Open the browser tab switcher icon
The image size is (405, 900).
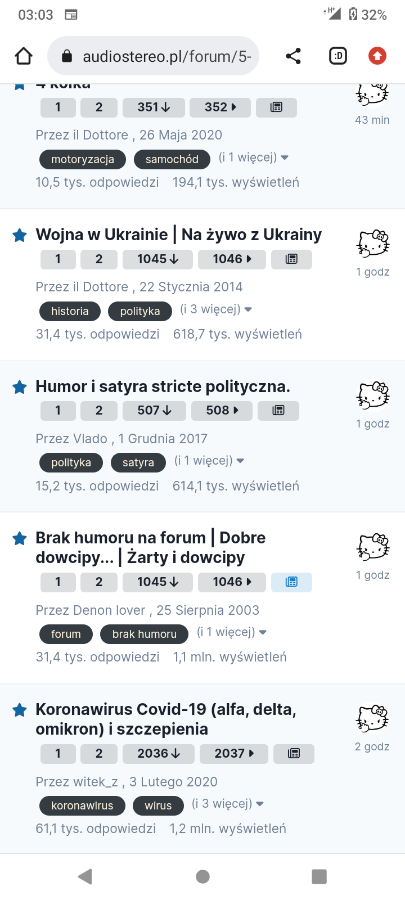point(338,56)
